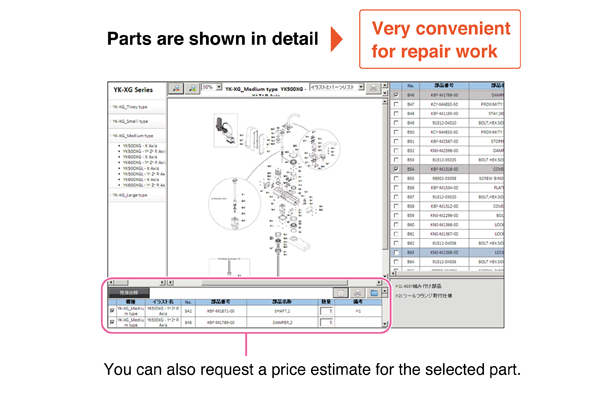
Task: Select the first YK600XG - X Axis entry
Action: [140, 157]
